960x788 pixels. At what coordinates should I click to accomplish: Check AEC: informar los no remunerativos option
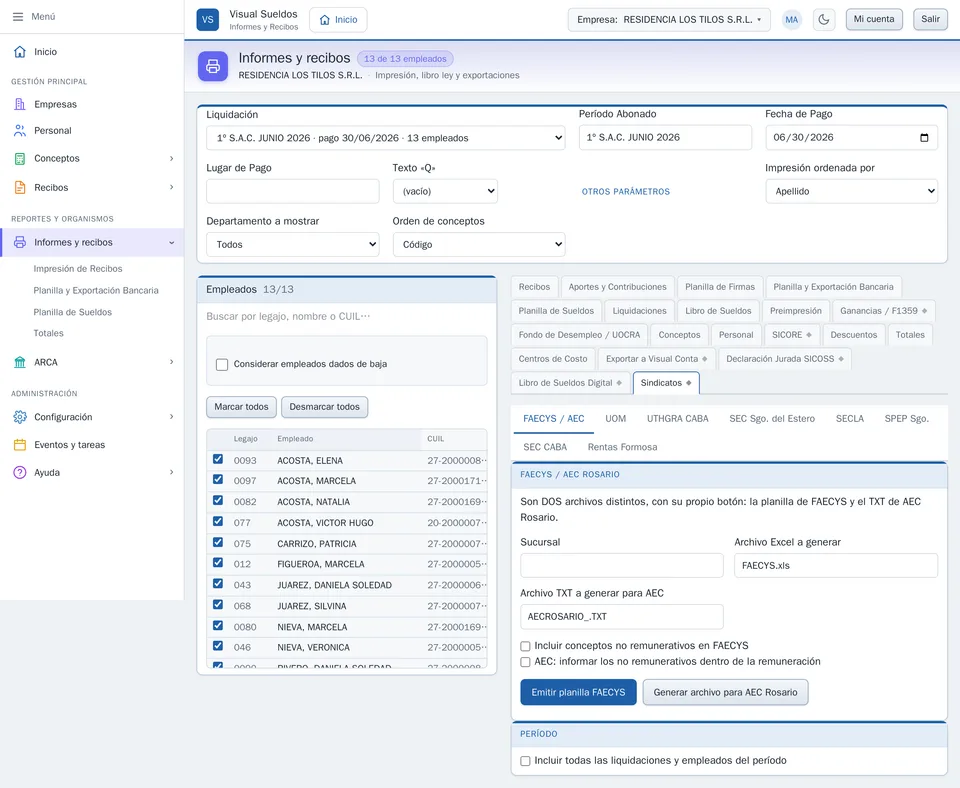pos(525,662)
